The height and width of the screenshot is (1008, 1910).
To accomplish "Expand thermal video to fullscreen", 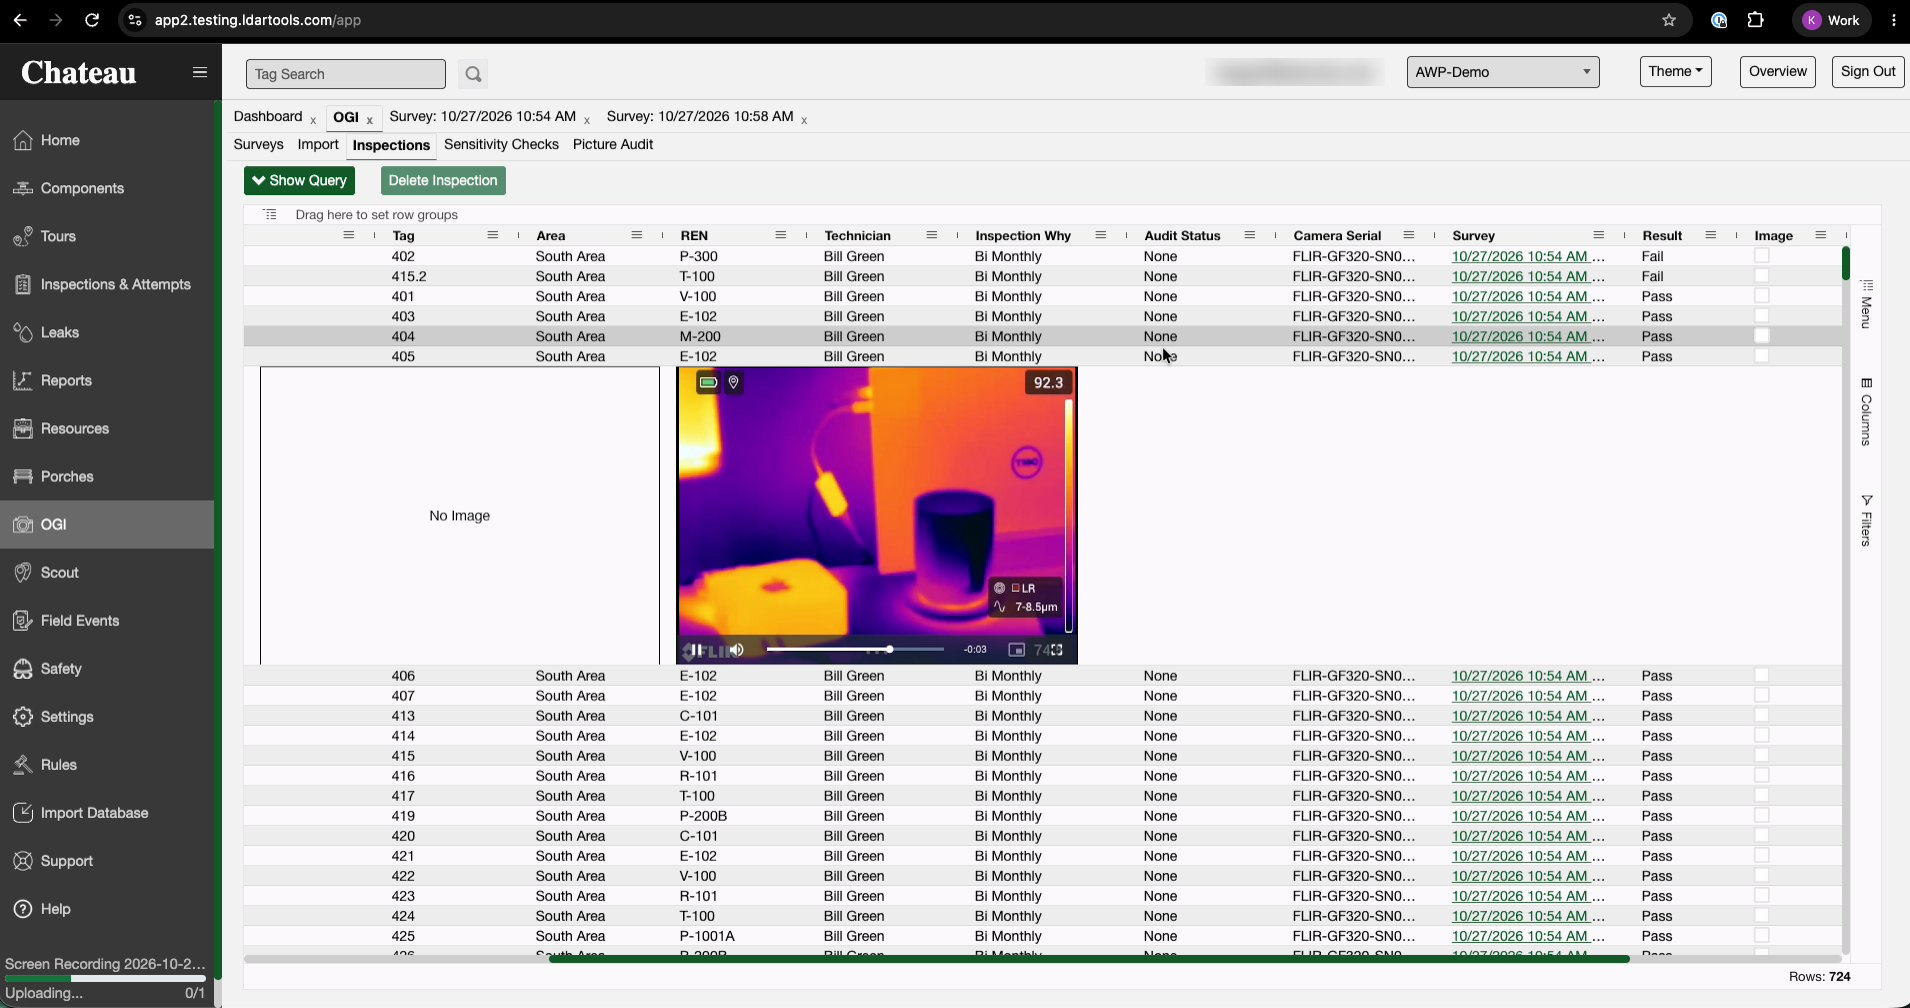I will [1056, 650].
